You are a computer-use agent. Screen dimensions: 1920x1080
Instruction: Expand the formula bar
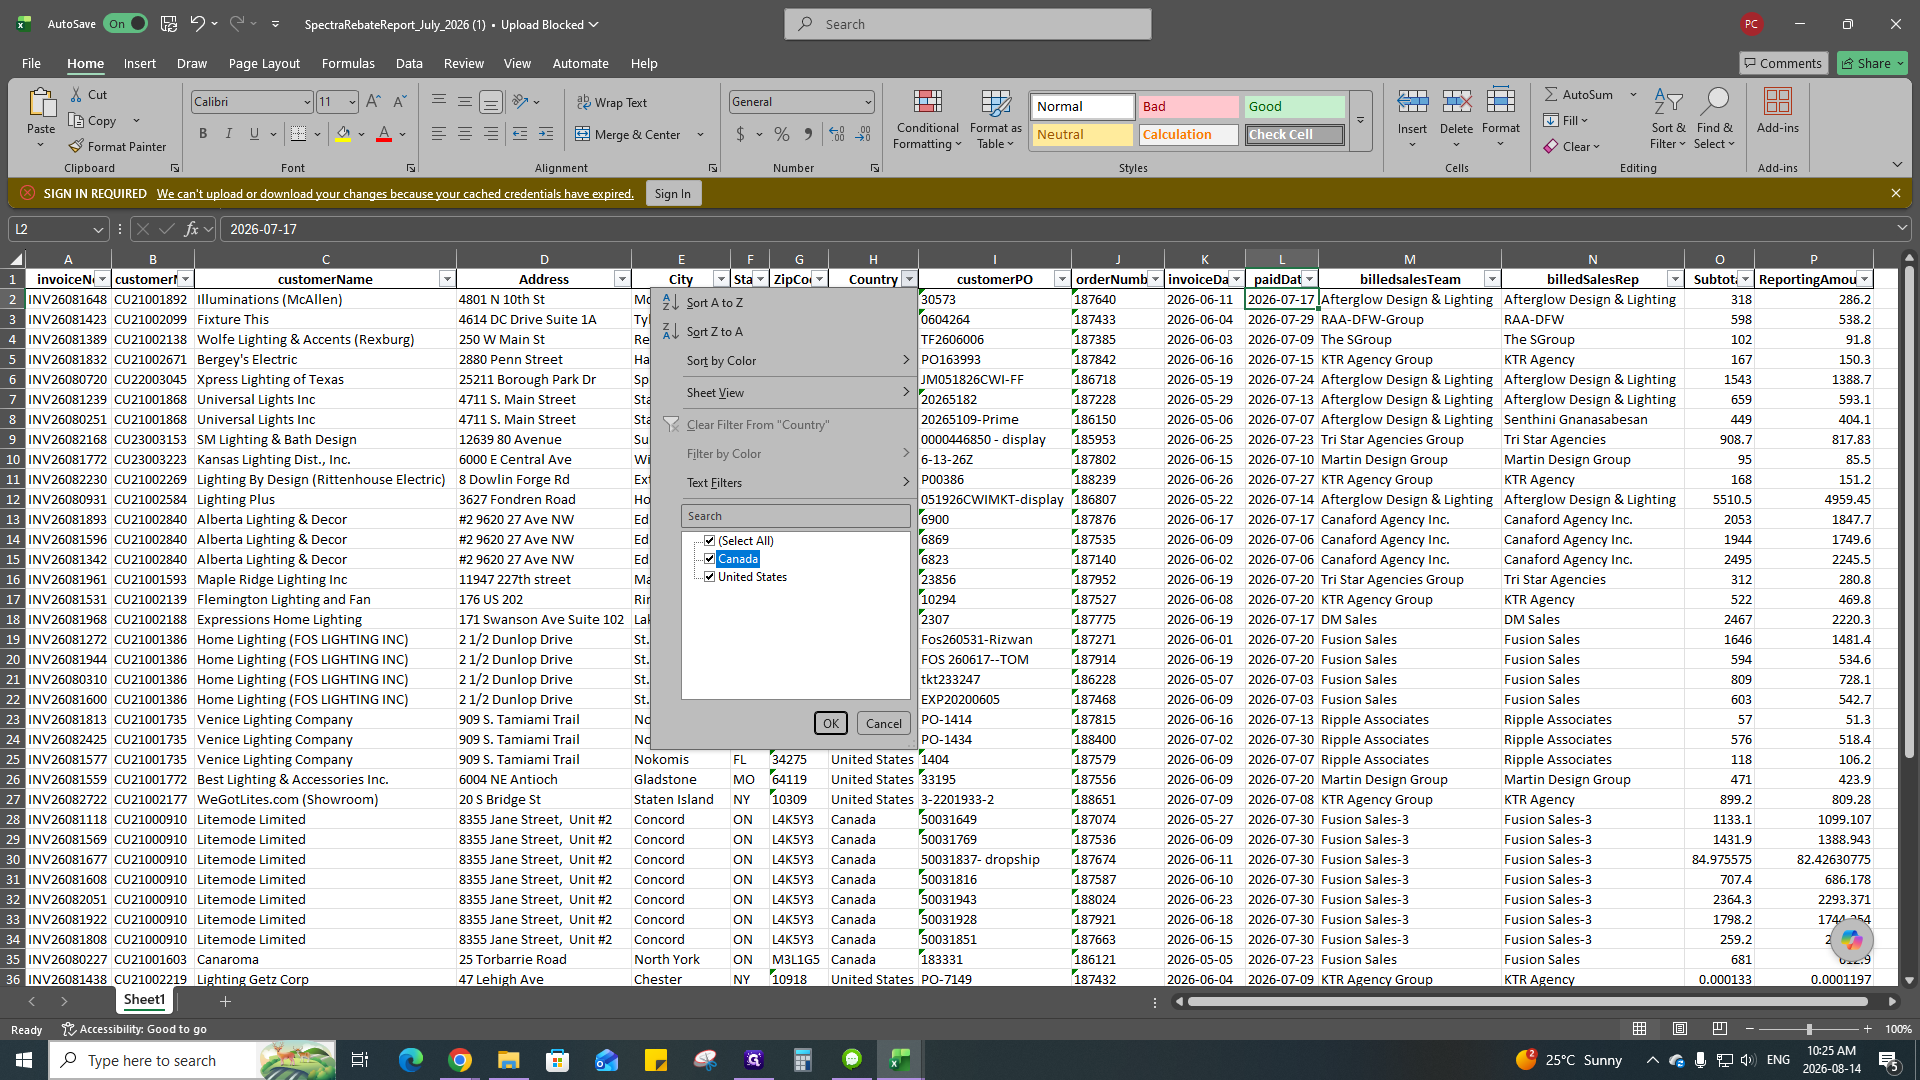[x=1902, y=229]
